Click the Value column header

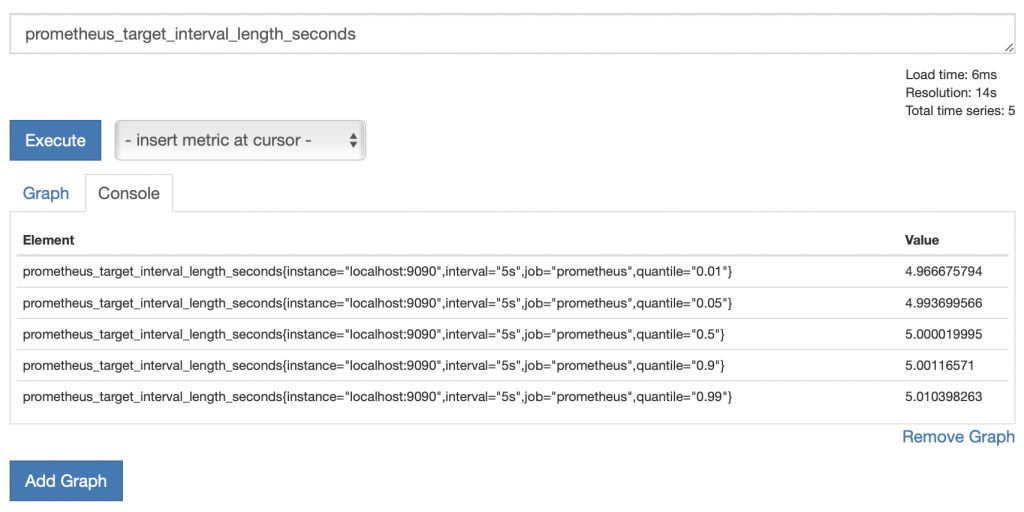[x=922, y=240]
